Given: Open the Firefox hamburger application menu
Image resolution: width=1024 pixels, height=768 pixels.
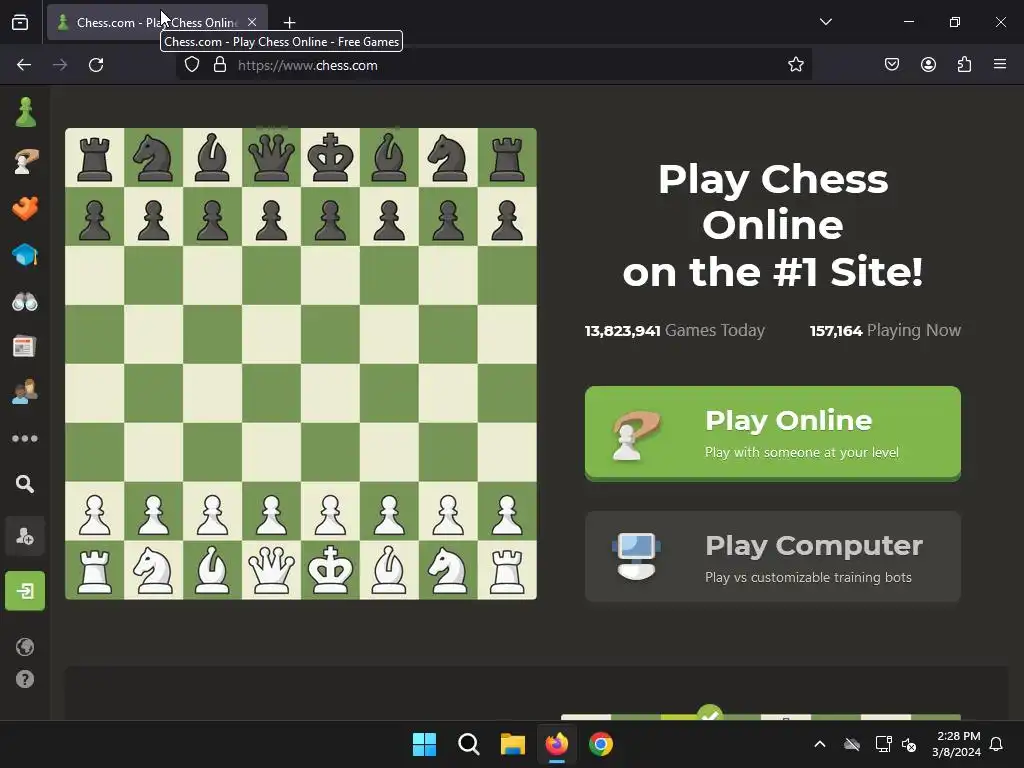Looking at the screenshot, I should 1000,65.
